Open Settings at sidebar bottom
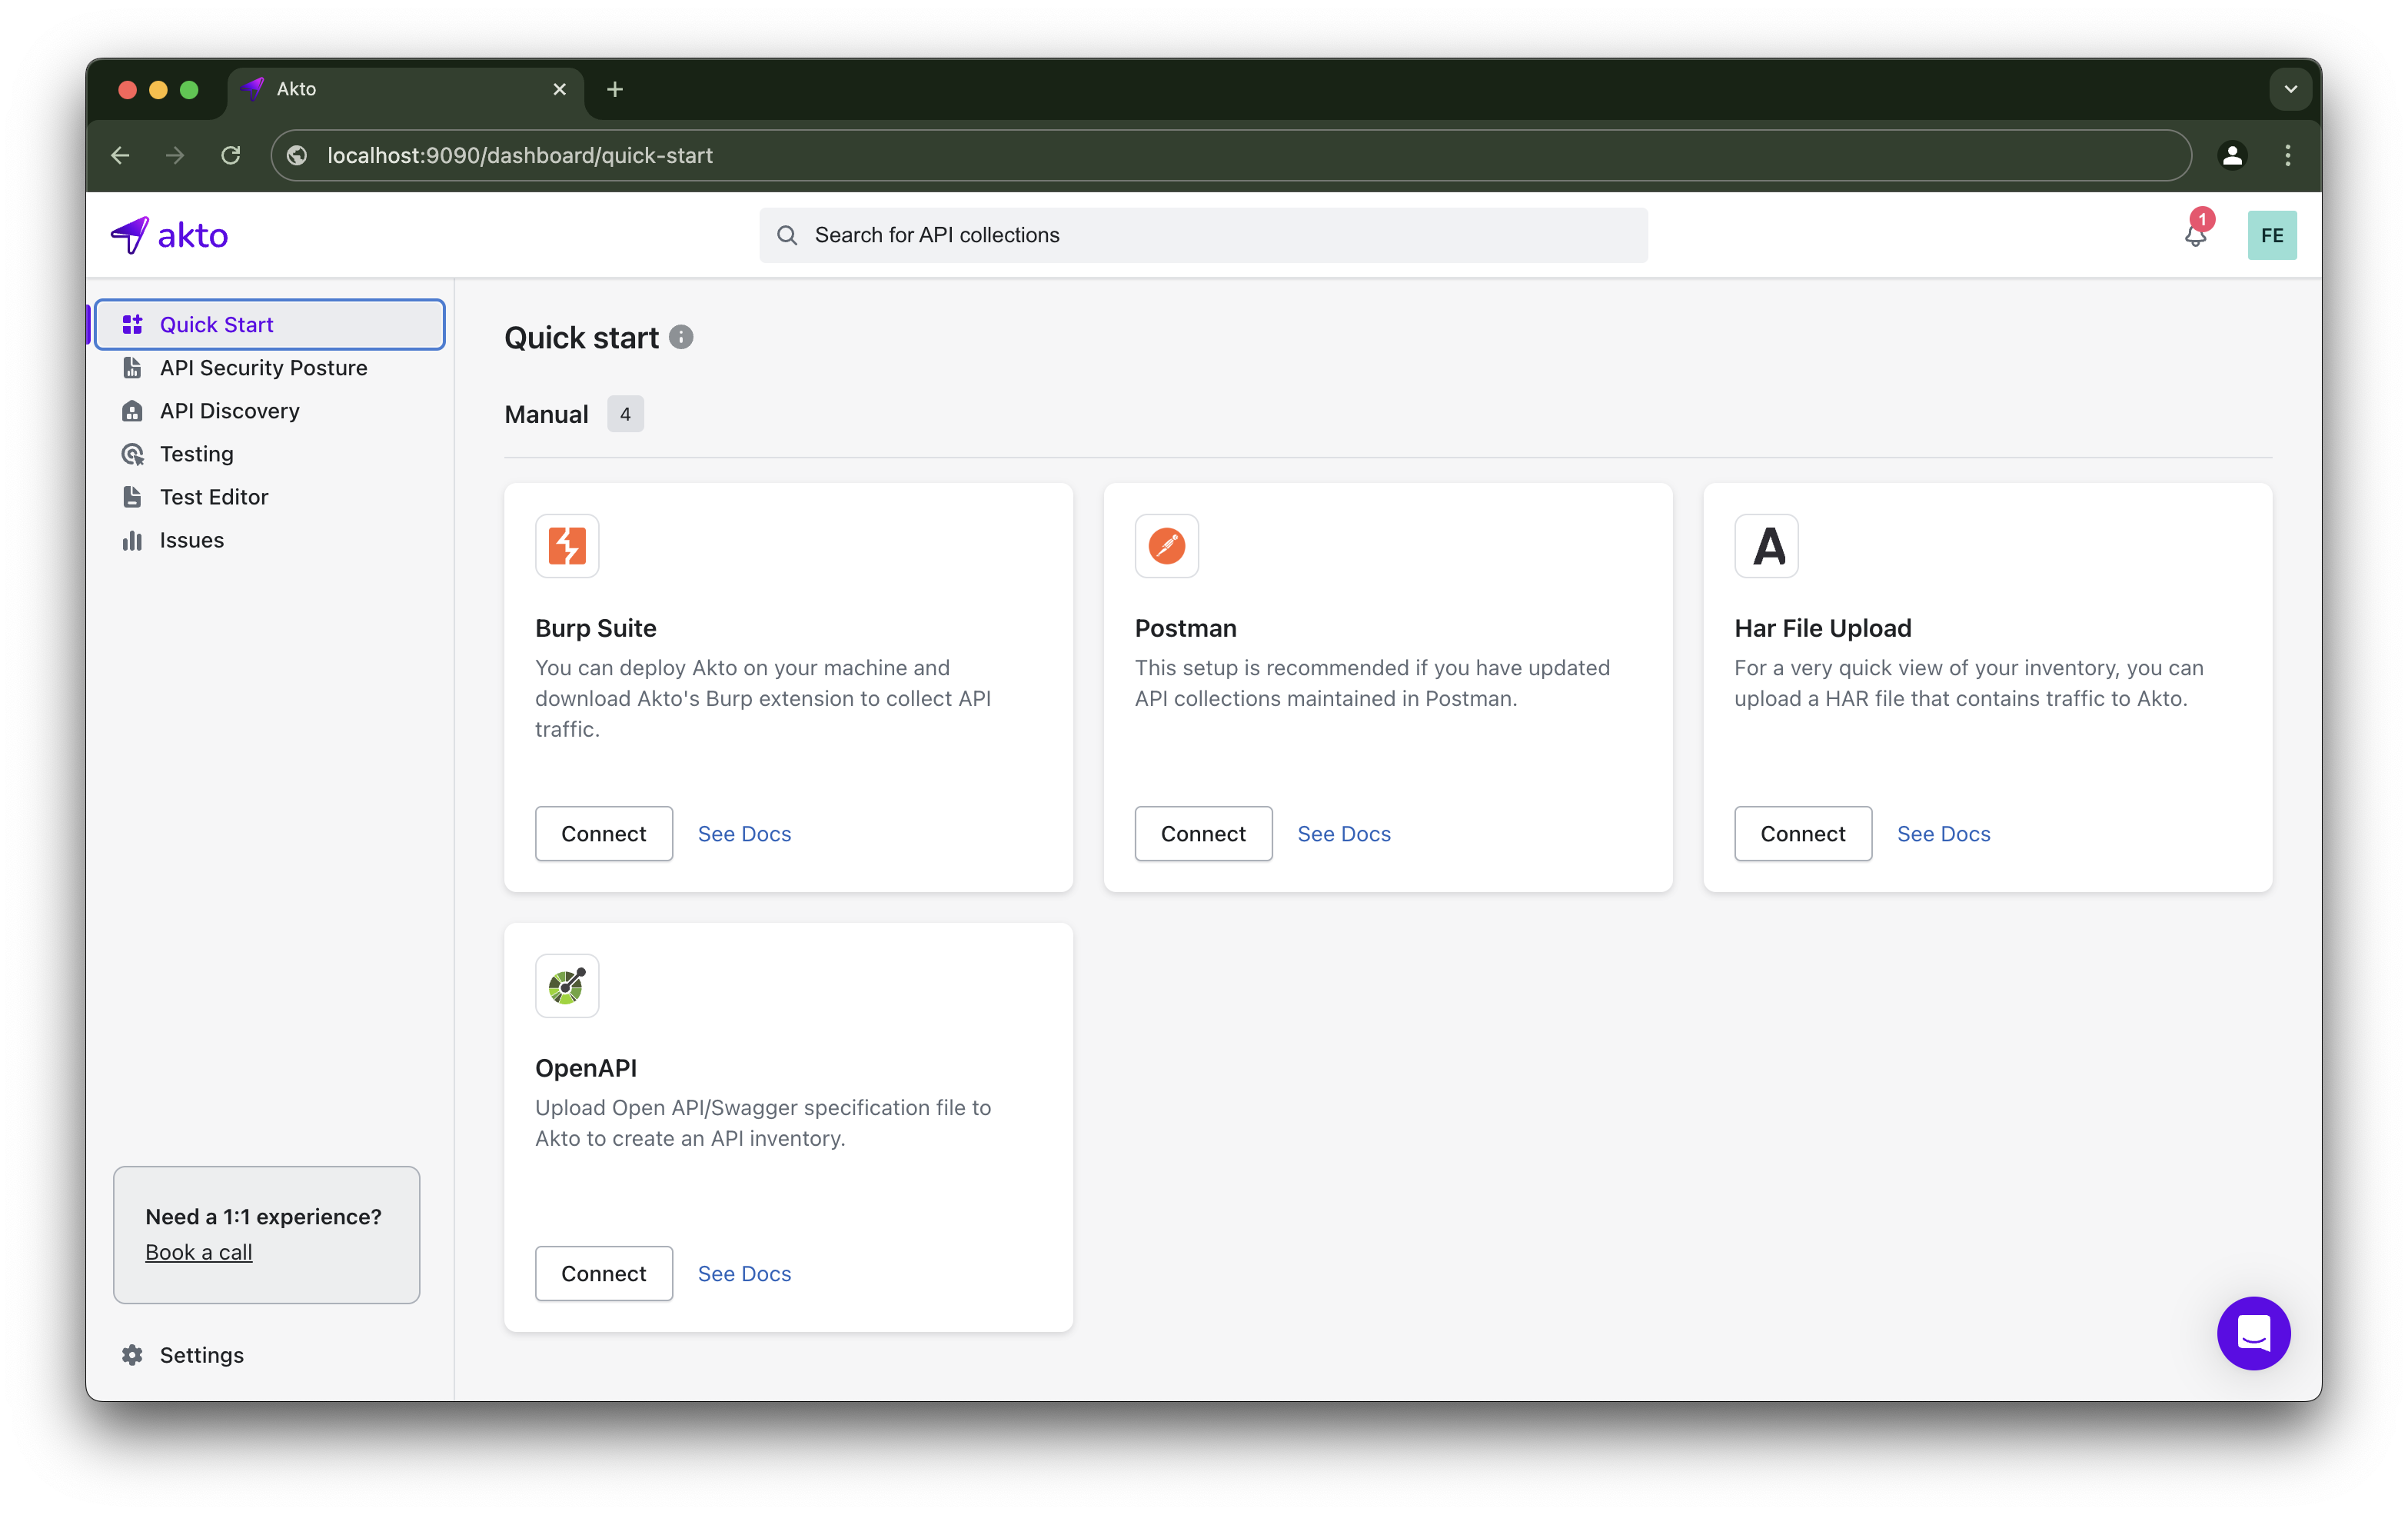The image size is (2408, 1515). (201, 1355)
